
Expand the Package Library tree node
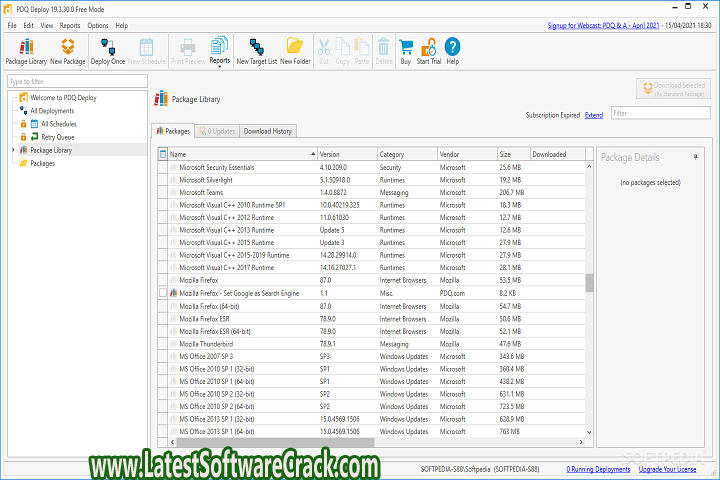pyautogui.click(x=13, y=150)
